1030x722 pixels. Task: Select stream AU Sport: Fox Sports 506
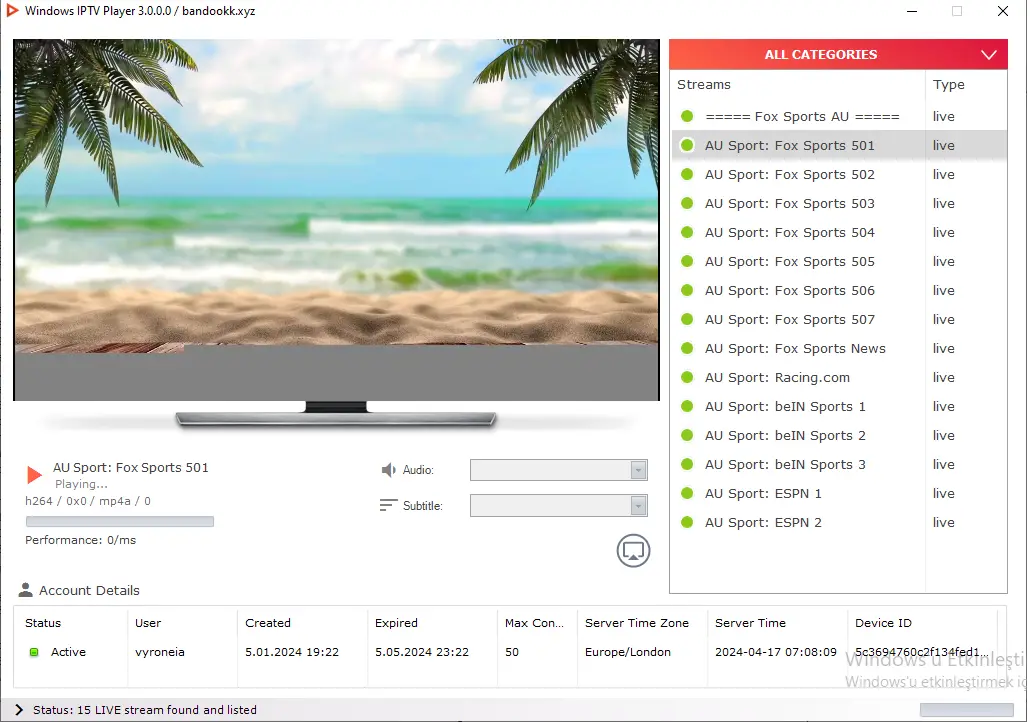click(x=840, y=290)
